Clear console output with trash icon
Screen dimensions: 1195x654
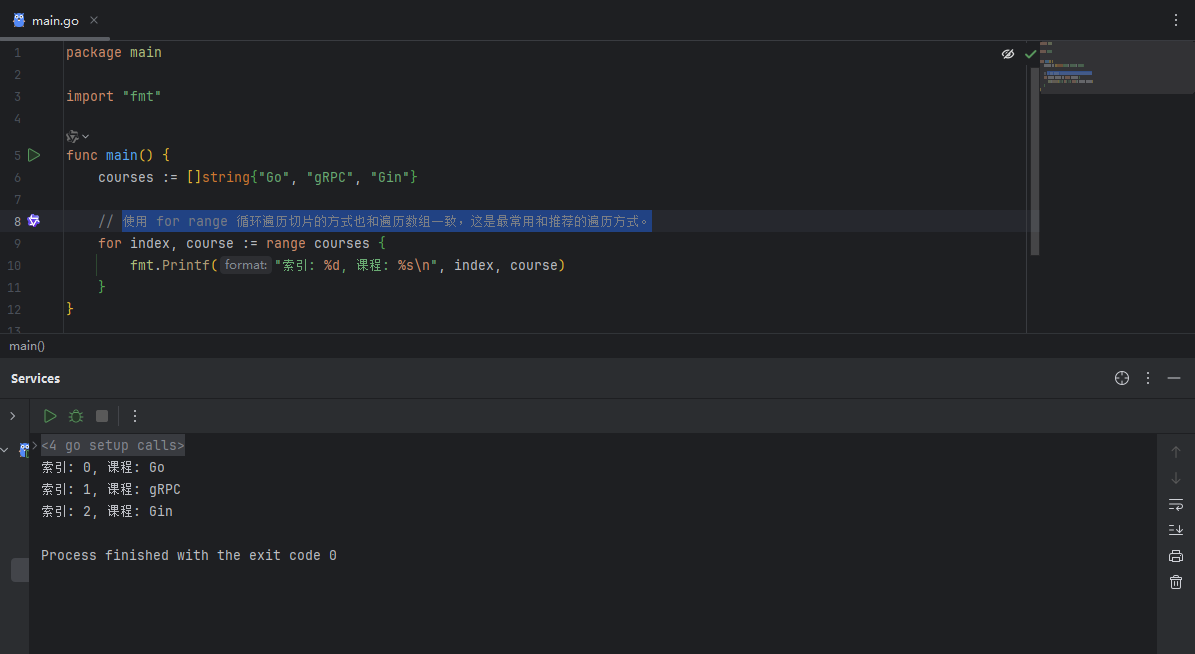pos(1176,582)
